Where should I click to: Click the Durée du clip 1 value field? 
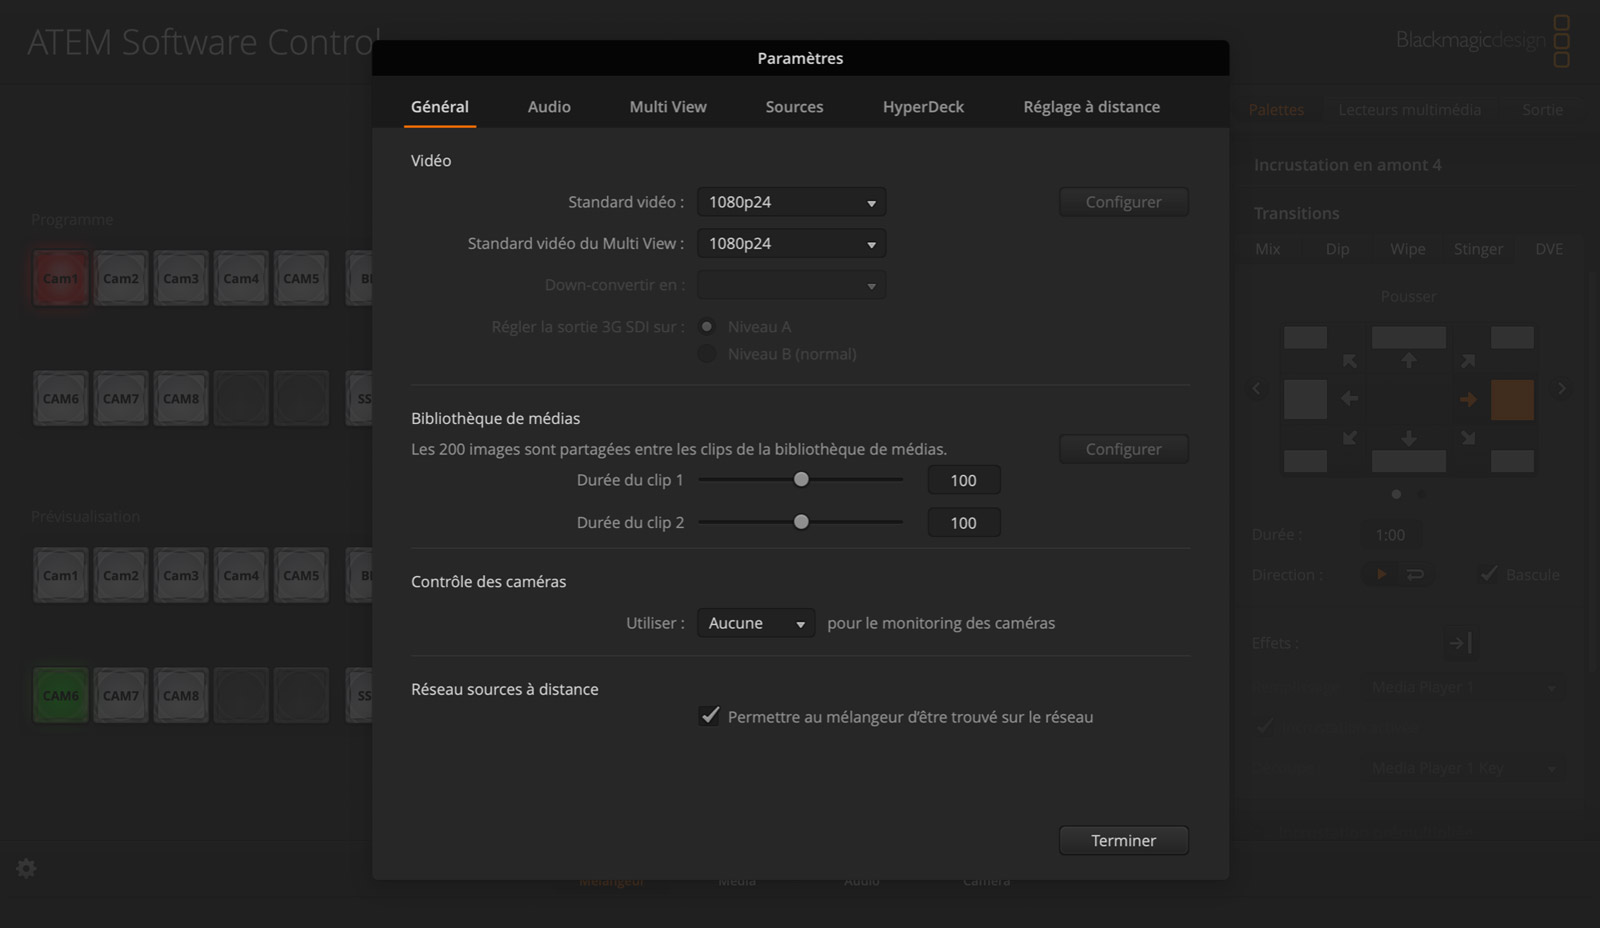(x=963, y=480)
